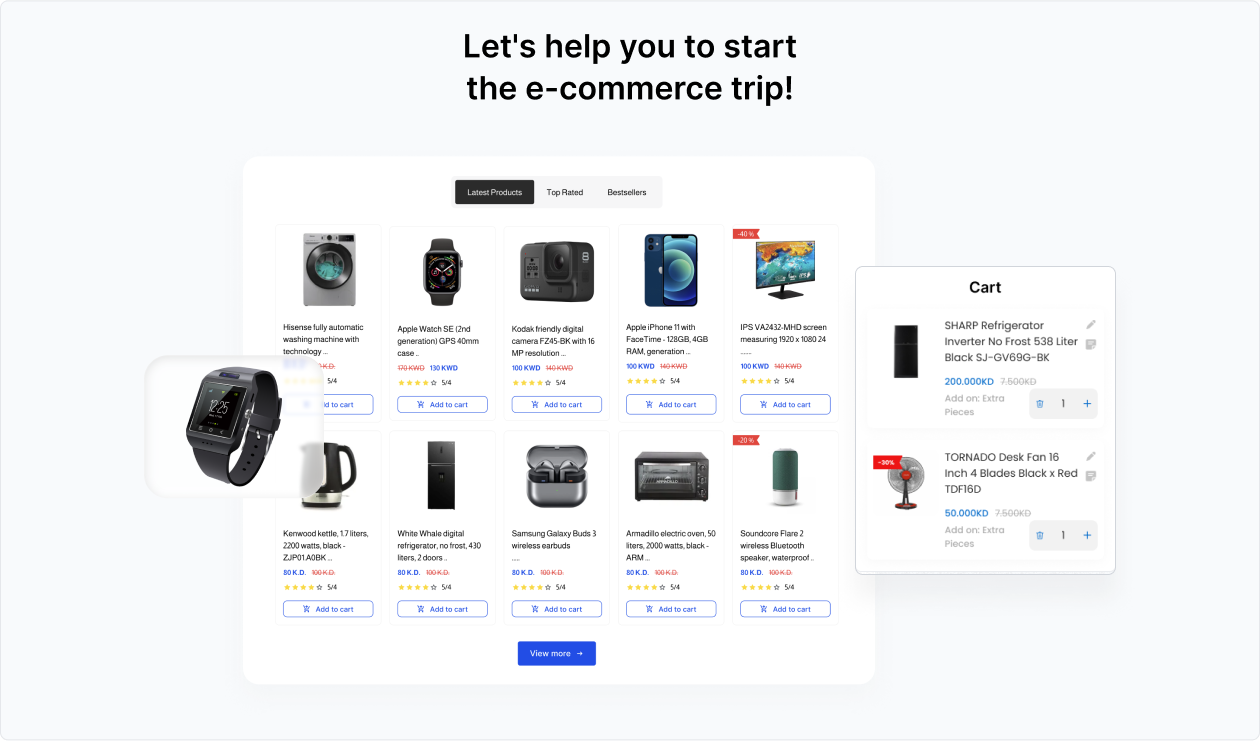Open the IPS VA2432-MHD screen thumbnail
Viewport: 1260px width, 741px height.
785,270
